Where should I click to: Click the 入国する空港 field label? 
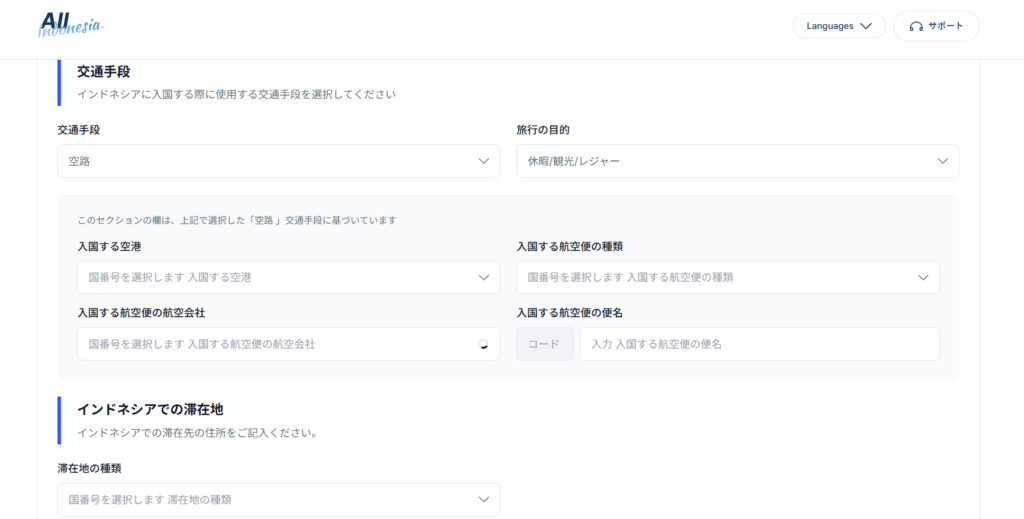point(109,247)
